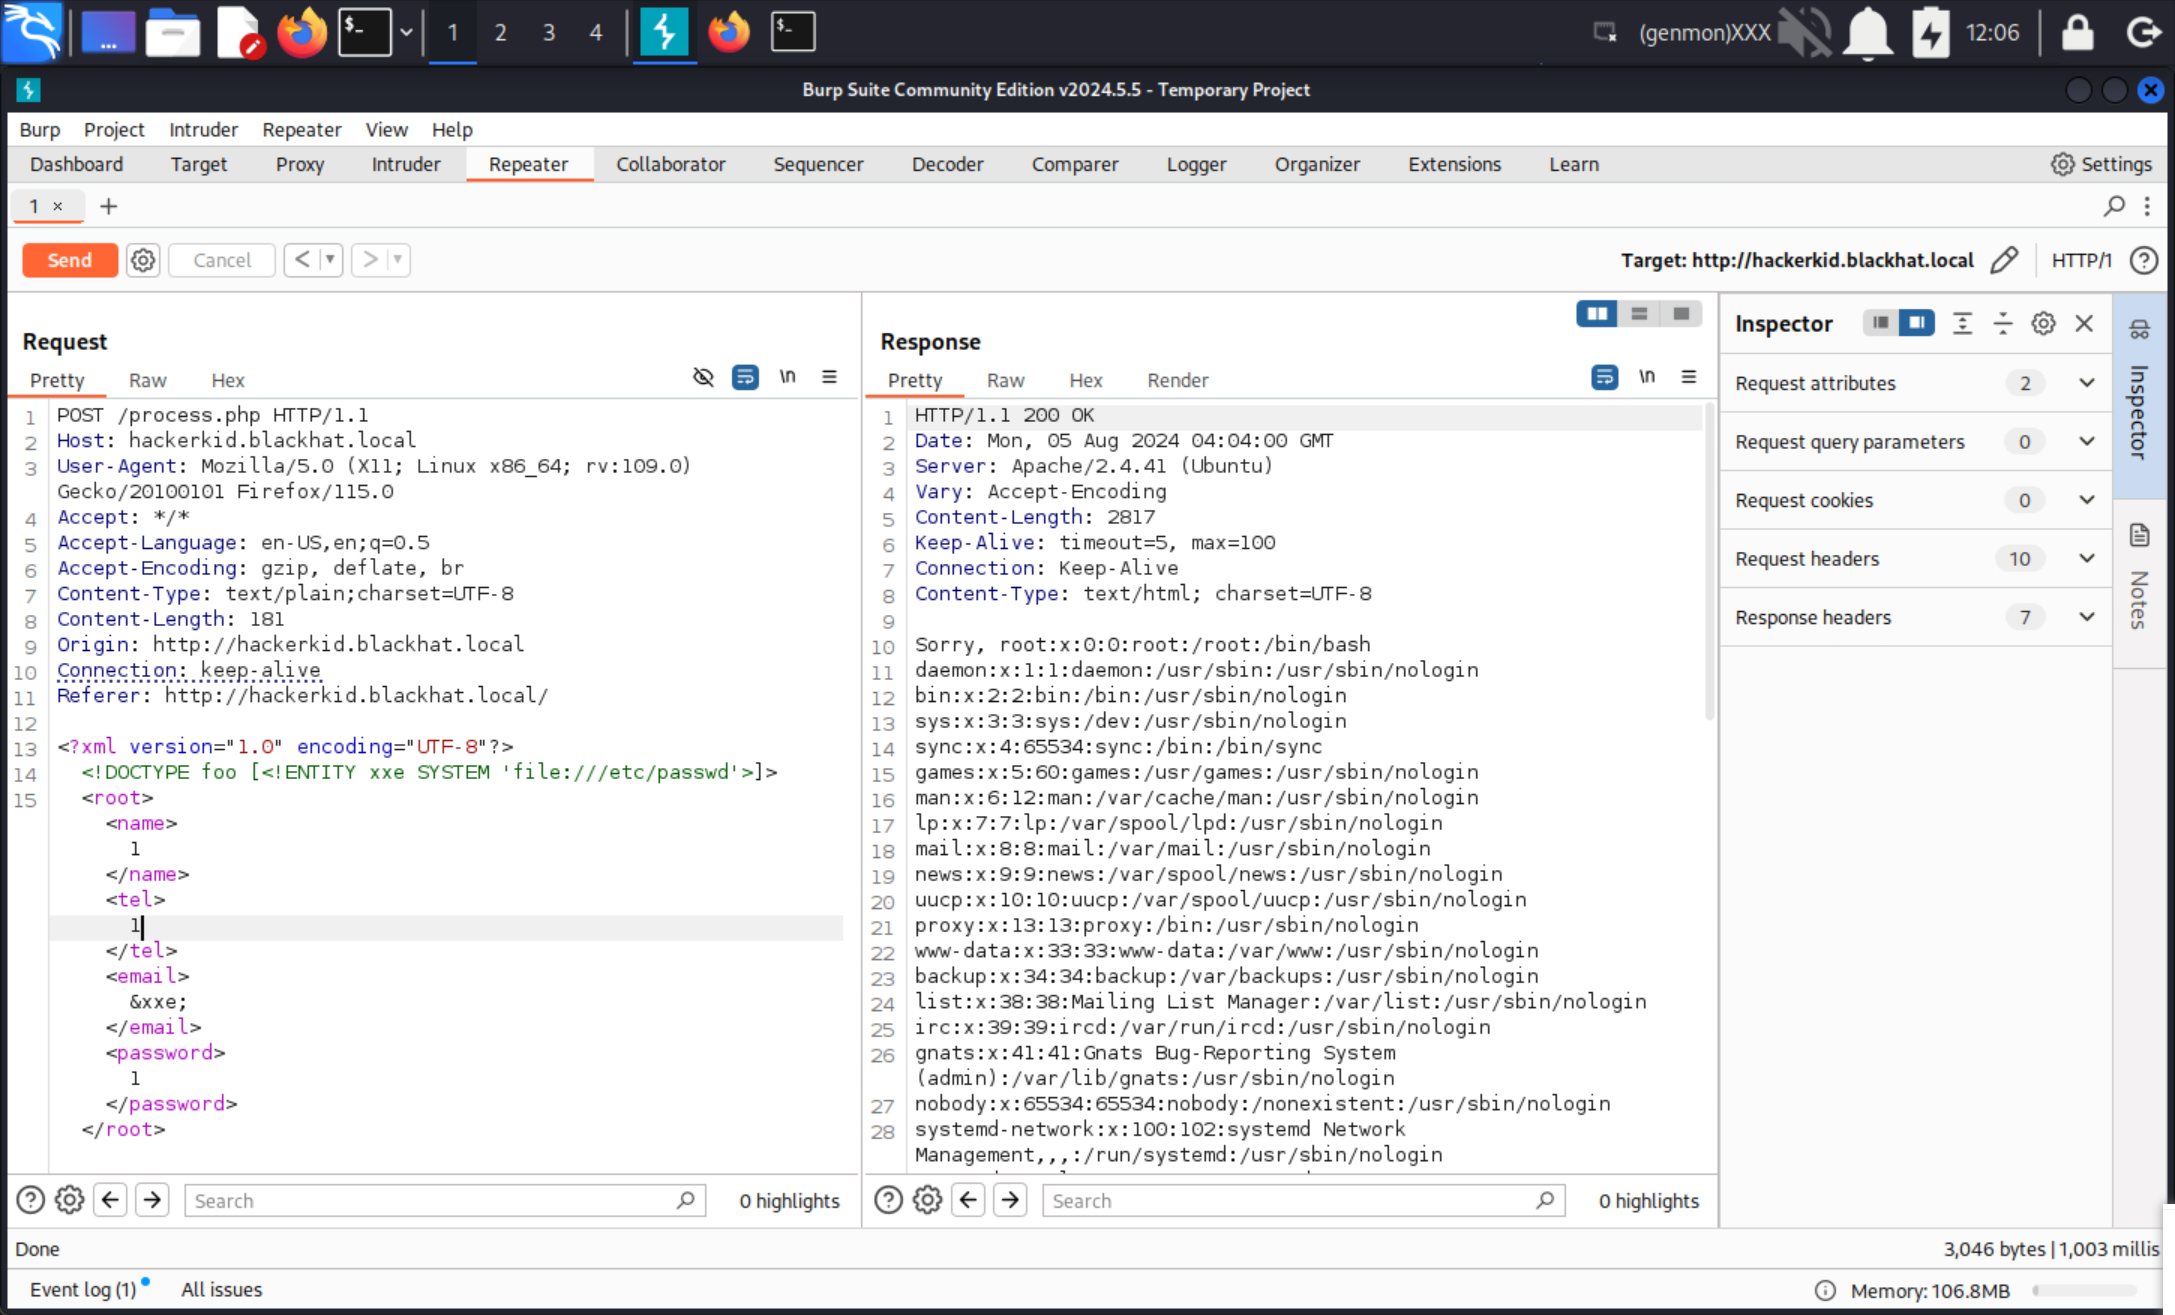Open the Intruder tool tab
The height and width of the screenshot is (1315, 2175).
(405, 164)
